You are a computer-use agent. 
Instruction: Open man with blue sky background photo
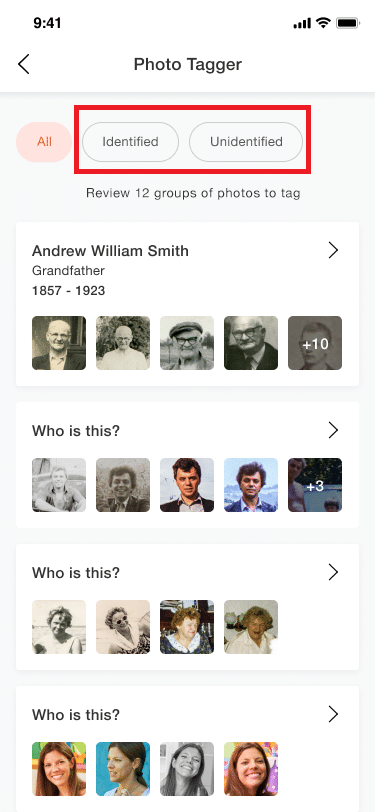[251, 485]
